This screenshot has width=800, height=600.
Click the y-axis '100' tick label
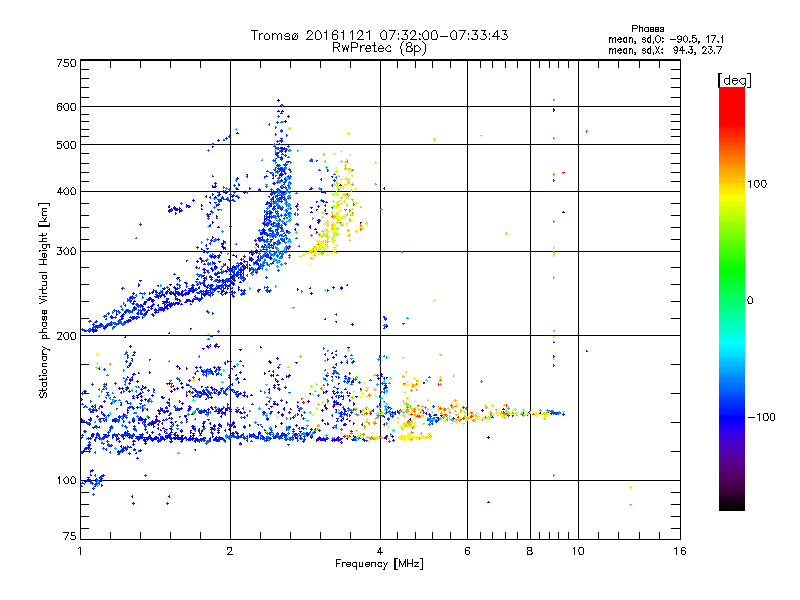pos(67,481)
